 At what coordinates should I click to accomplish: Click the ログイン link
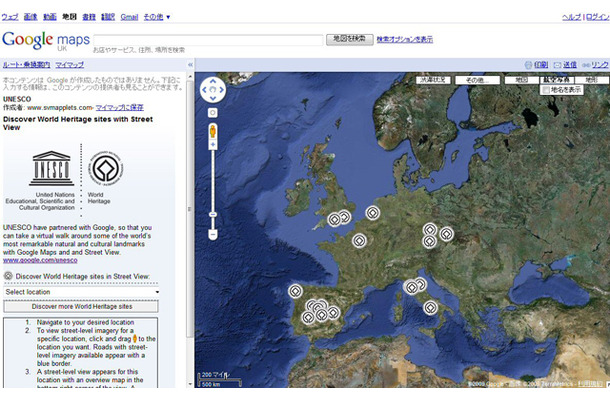pos(597,17)
